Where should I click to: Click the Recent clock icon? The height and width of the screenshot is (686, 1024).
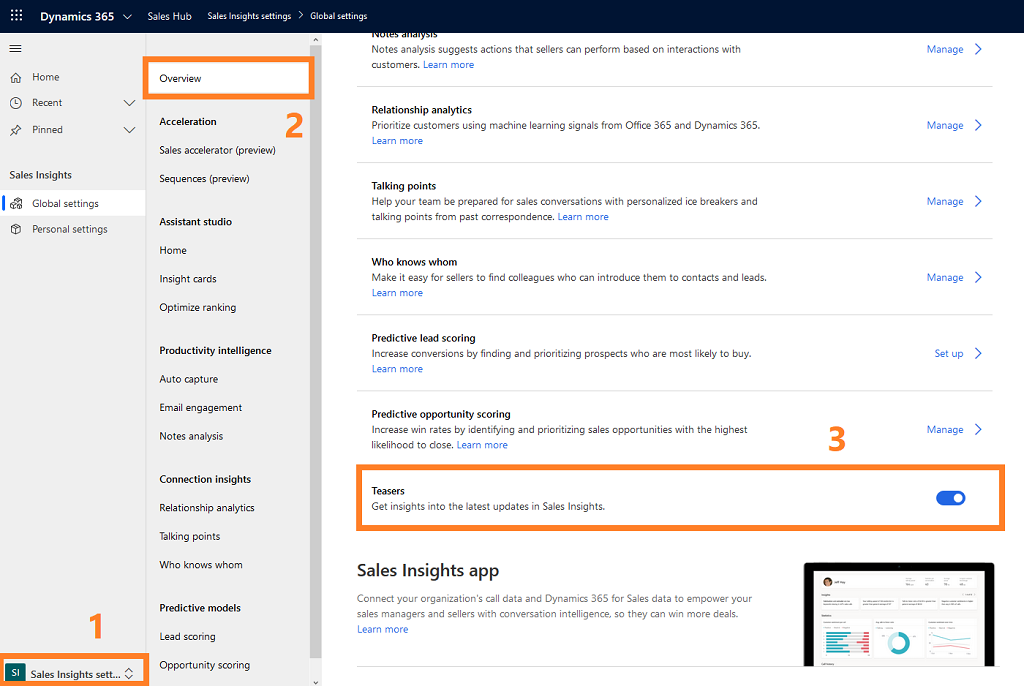(14, 102)
